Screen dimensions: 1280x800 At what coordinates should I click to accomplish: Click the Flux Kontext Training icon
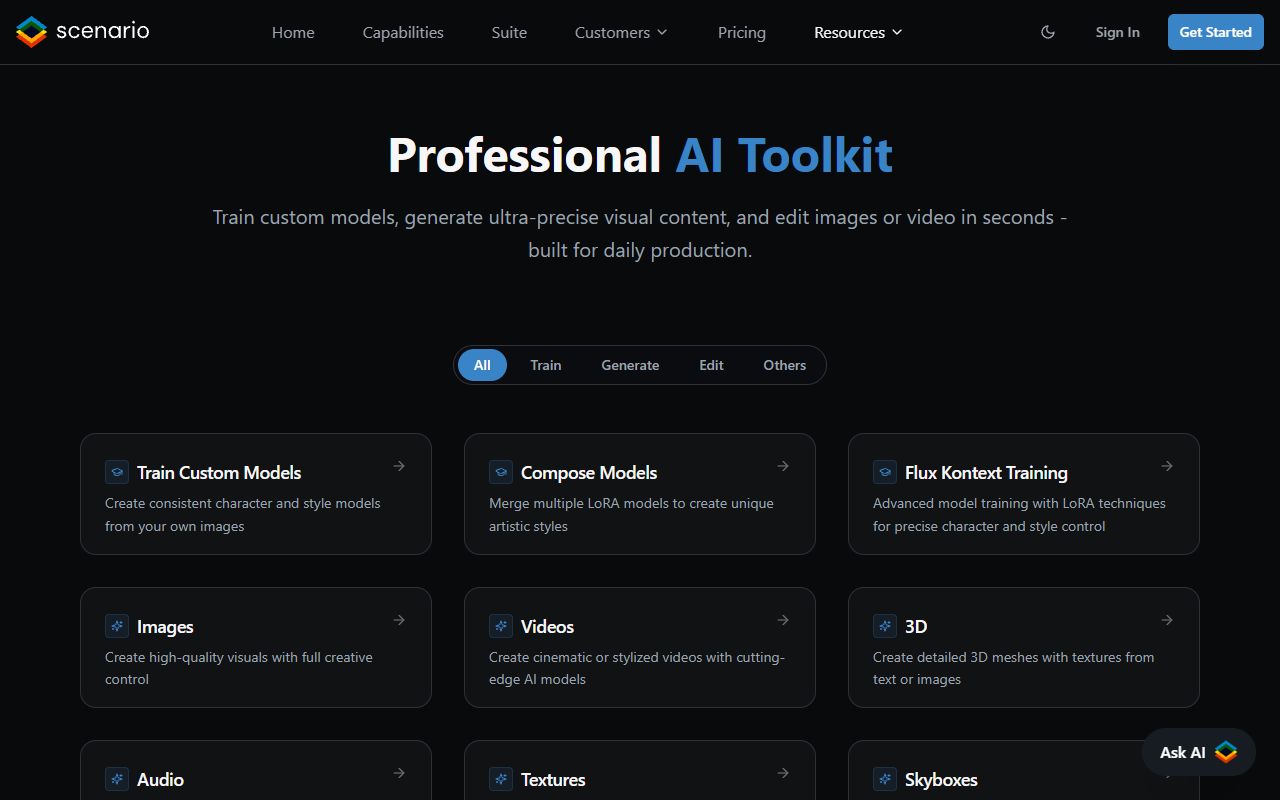[884, 471]
